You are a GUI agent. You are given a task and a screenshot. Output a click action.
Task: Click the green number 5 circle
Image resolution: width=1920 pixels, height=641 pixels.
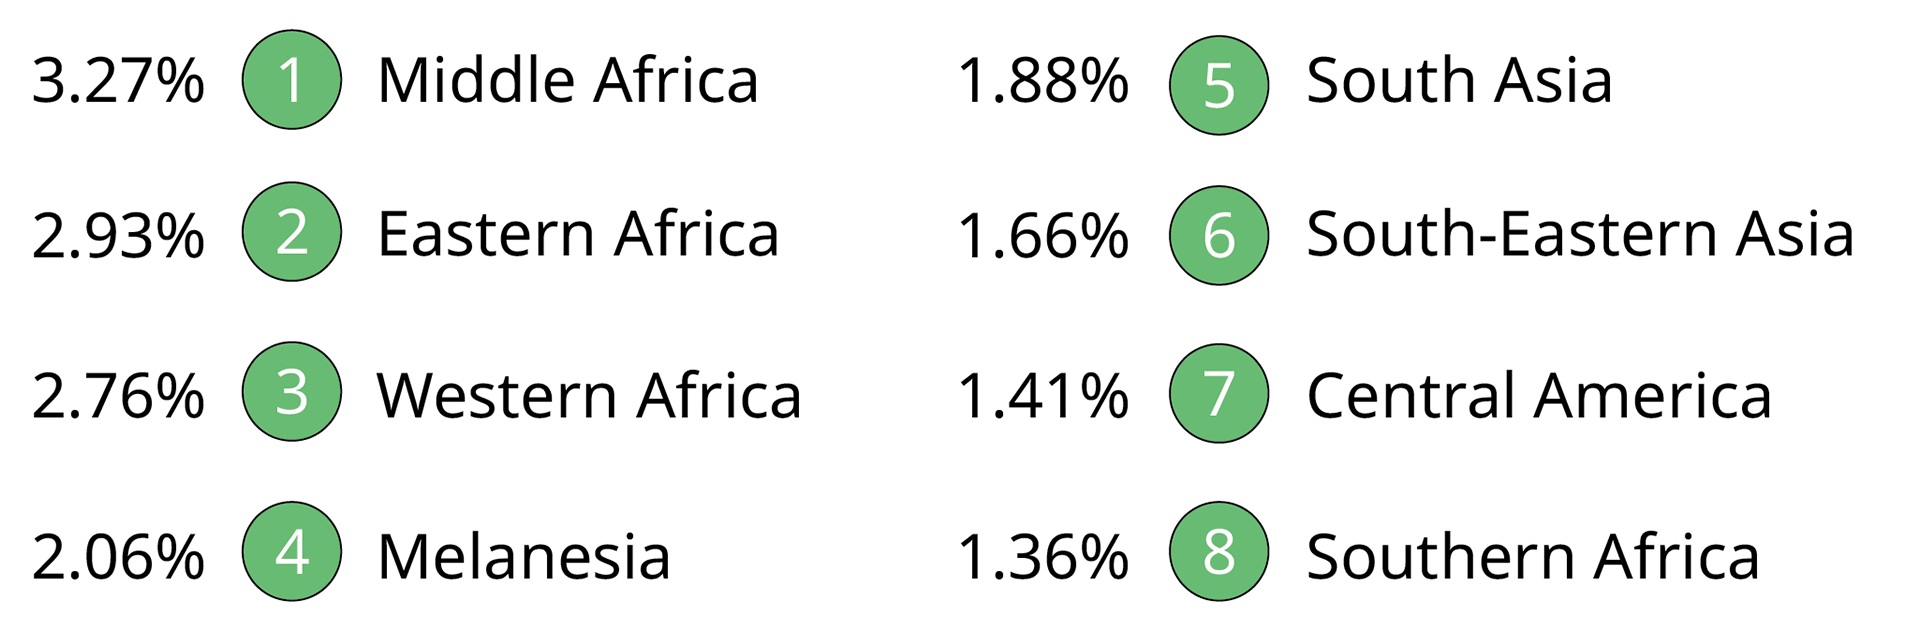pos(1218,85)
